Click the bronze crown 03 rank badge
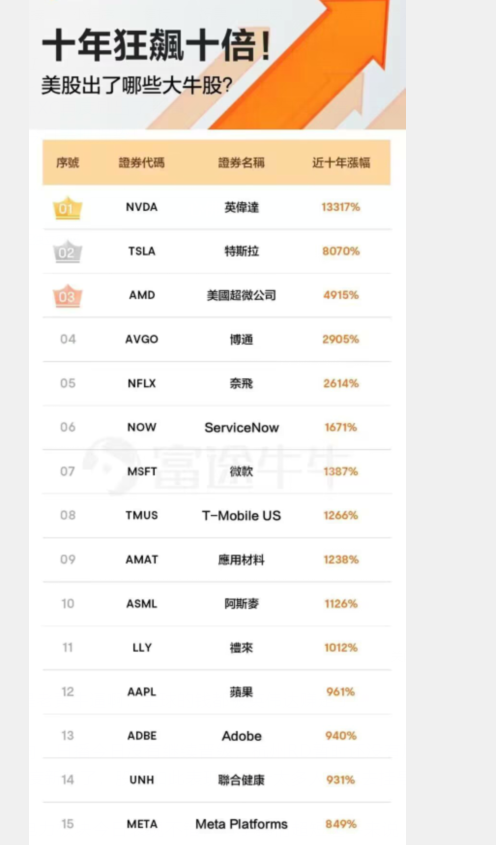496x845 pixels. click(x=67, y=296)
